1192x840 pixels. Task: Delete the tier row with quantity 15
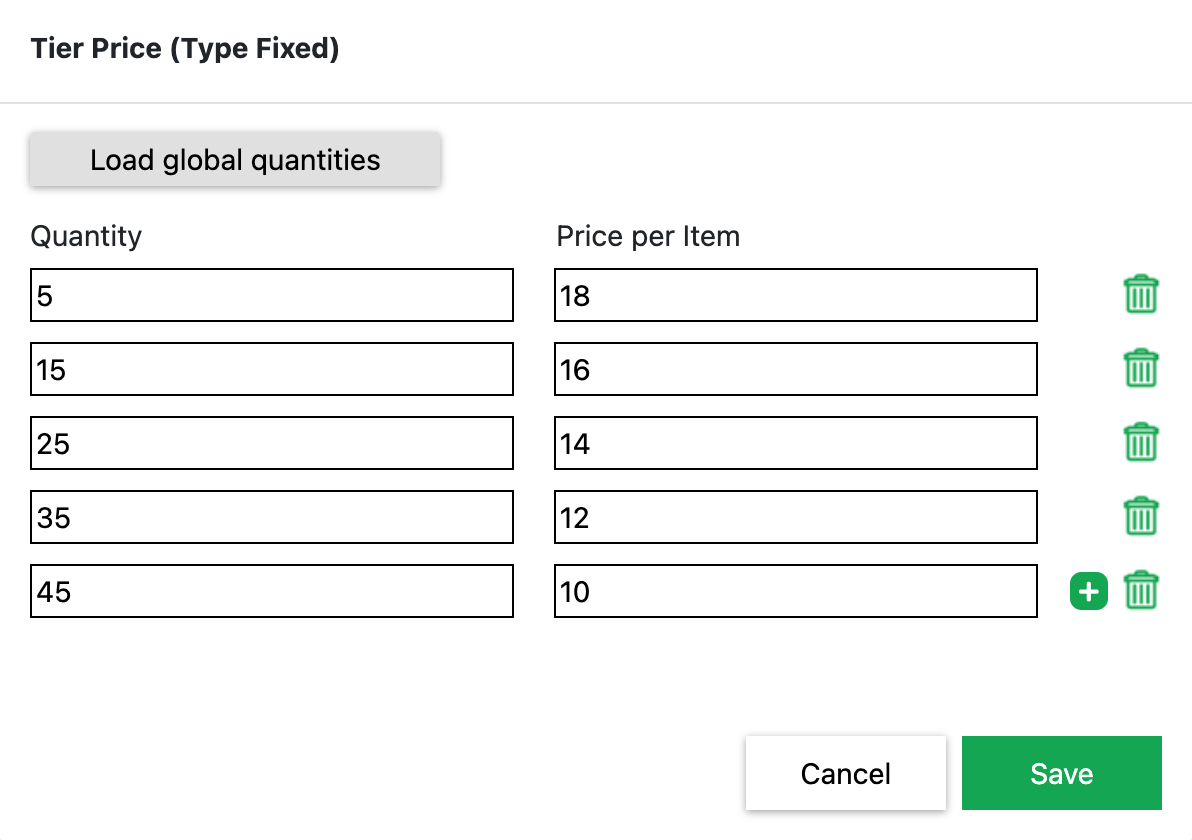[x=1141, y=369]
